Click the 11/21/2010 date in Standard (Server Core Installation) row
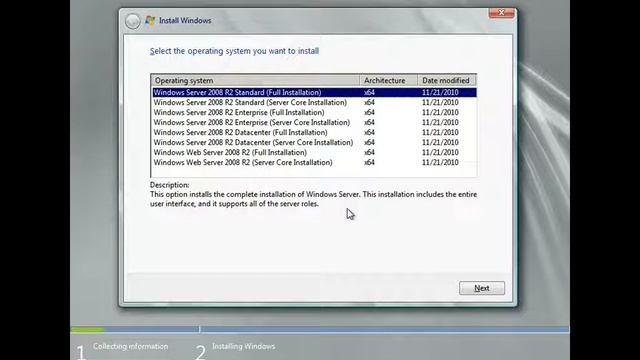 [x=440, y=102]
